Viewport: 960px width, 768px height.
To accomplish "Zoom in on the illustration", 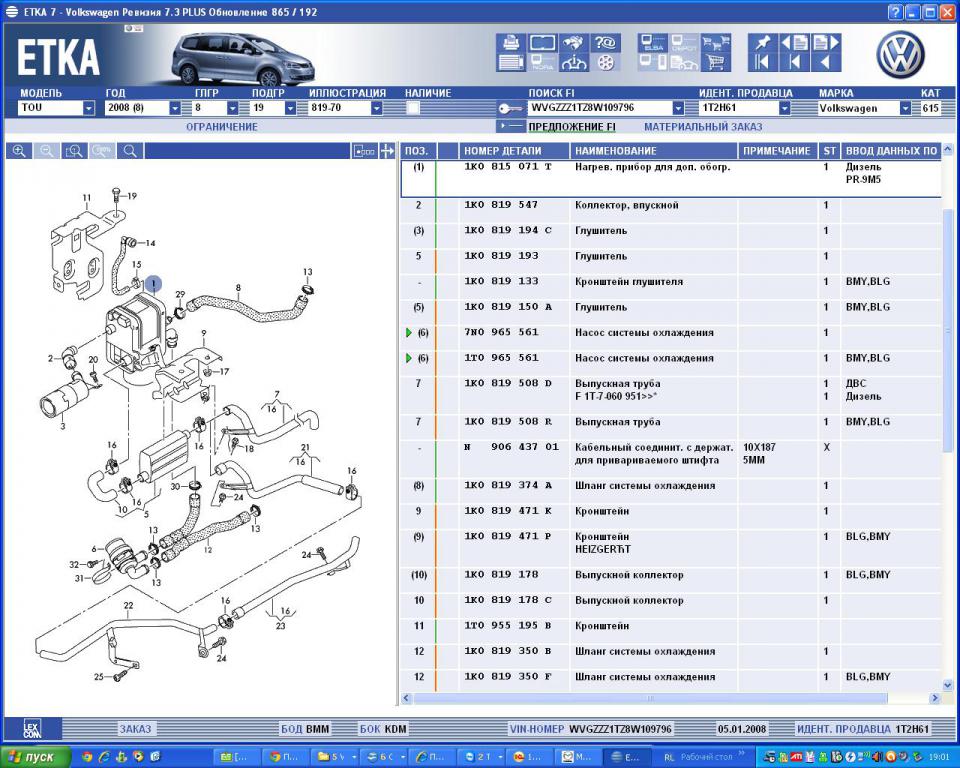I will coord(20,151).
